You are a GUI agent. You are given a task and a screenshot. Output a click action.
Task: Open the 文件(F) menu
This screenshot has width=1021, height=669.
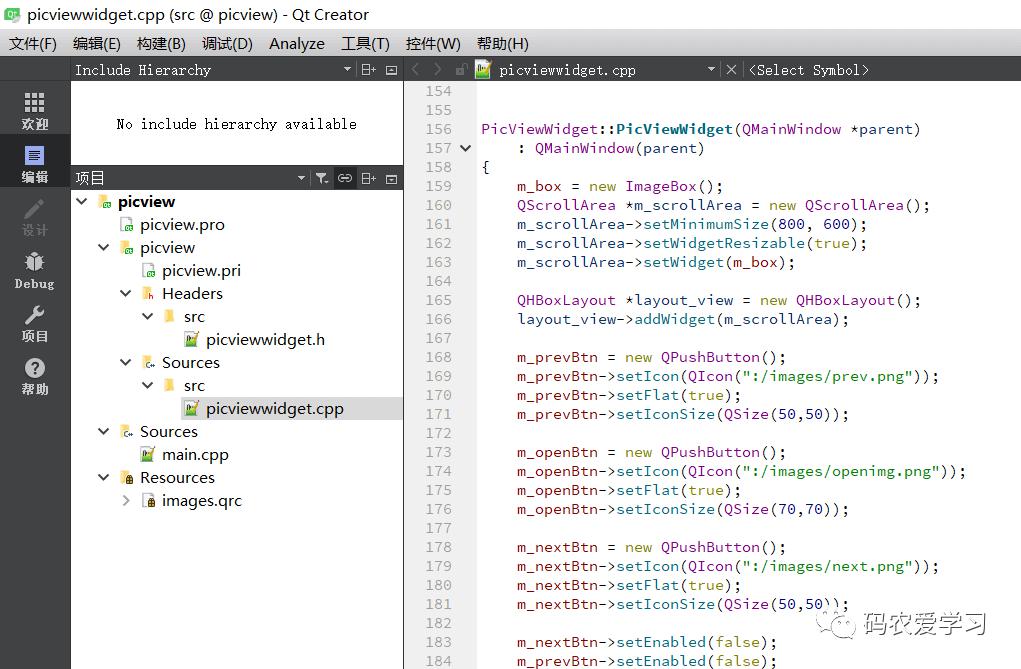point(33,44)
